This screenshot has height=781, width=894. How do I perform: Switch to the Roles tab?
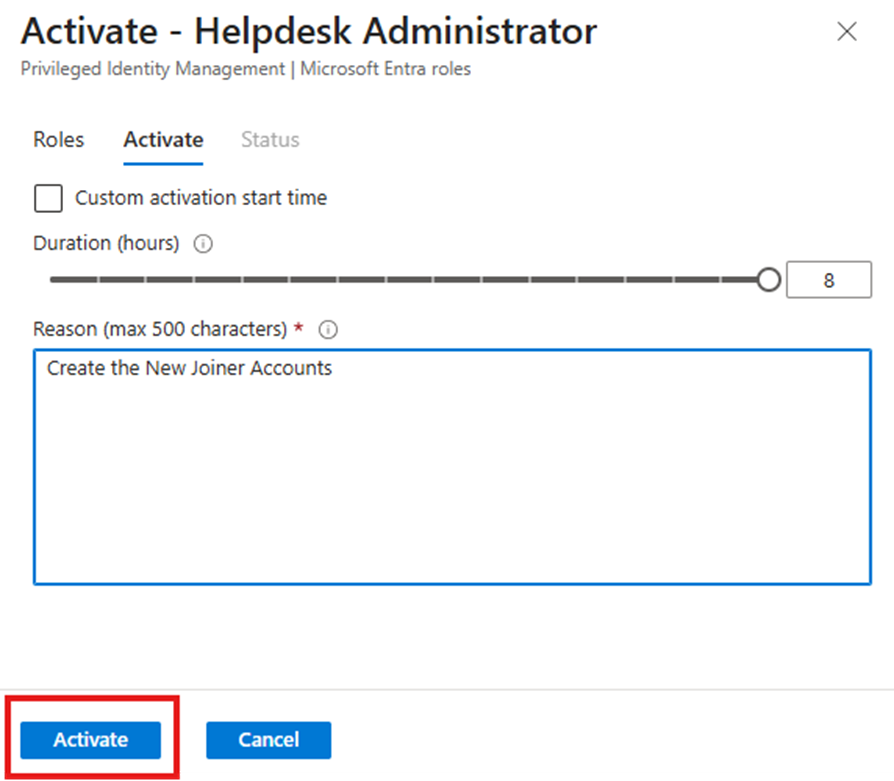click(x=59, y=140)
